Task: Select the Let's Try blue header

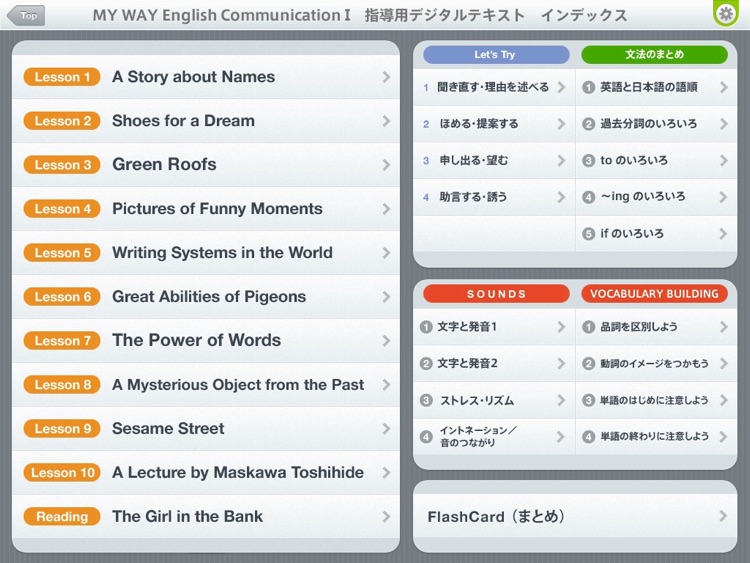Action: 496,55
